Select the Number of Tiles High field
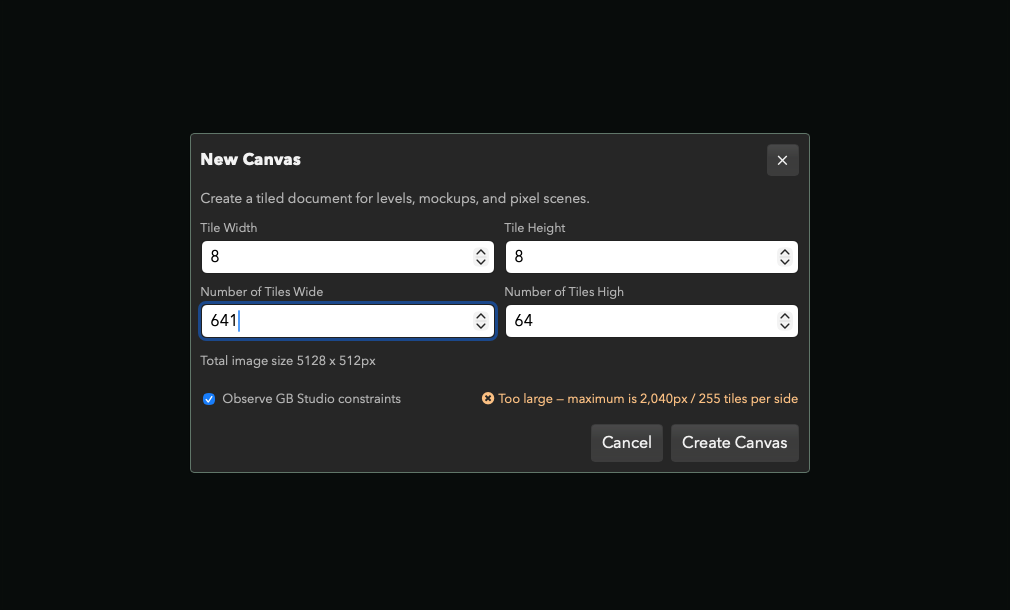The height and width of the screenshot is (610, 1010). pos(639,321)
